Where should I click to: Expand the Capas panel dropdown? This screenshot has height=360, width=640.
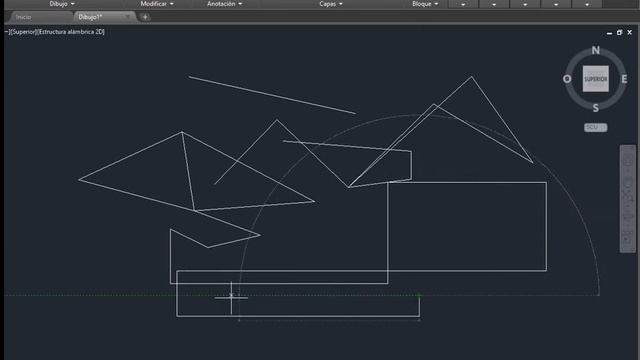331,4
